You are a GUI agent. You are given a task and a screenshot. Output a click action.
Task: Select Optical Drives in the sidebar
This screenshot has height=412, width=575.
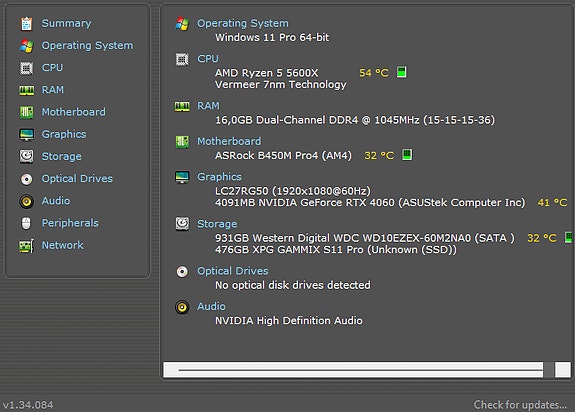click(x=77, y=179)
